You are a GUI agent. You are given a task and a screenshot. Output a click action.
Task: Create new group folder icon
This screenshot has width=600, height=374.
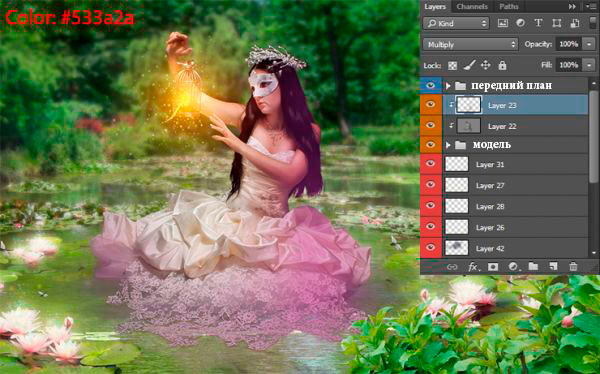click(x=533, y=266)
